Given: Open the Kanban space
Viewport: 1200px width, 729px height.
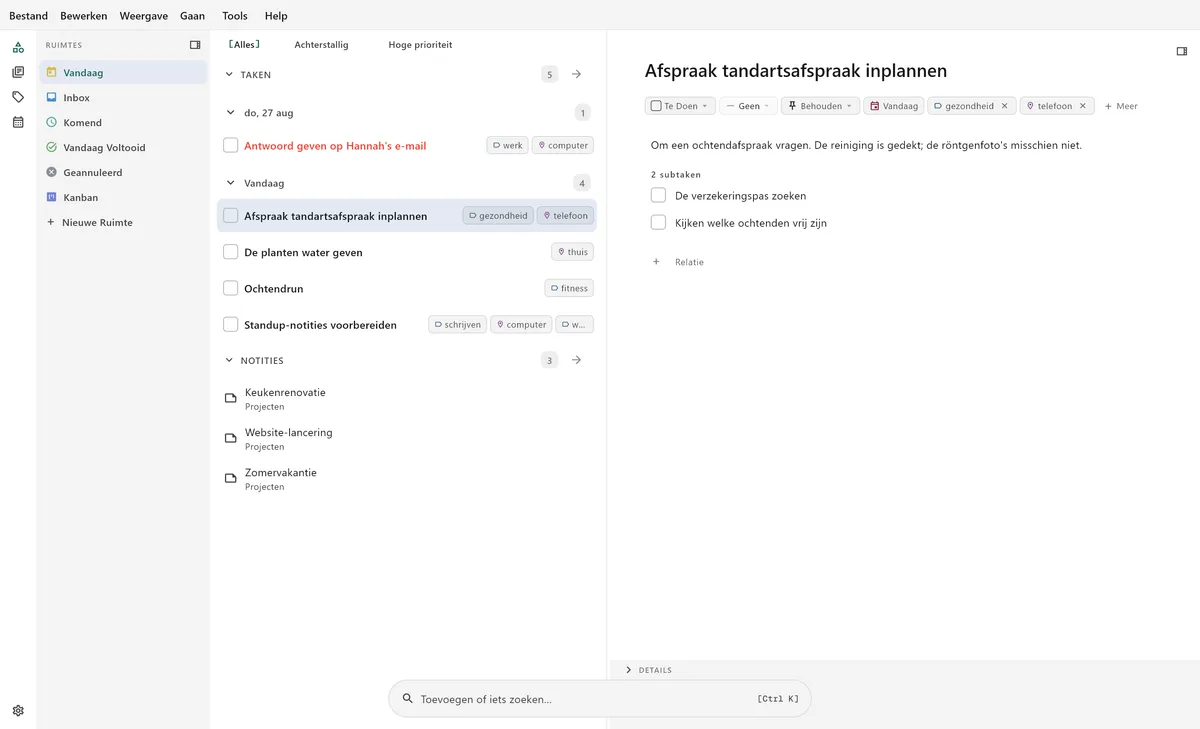Looking at the screenshot, I should coord(123,198).
